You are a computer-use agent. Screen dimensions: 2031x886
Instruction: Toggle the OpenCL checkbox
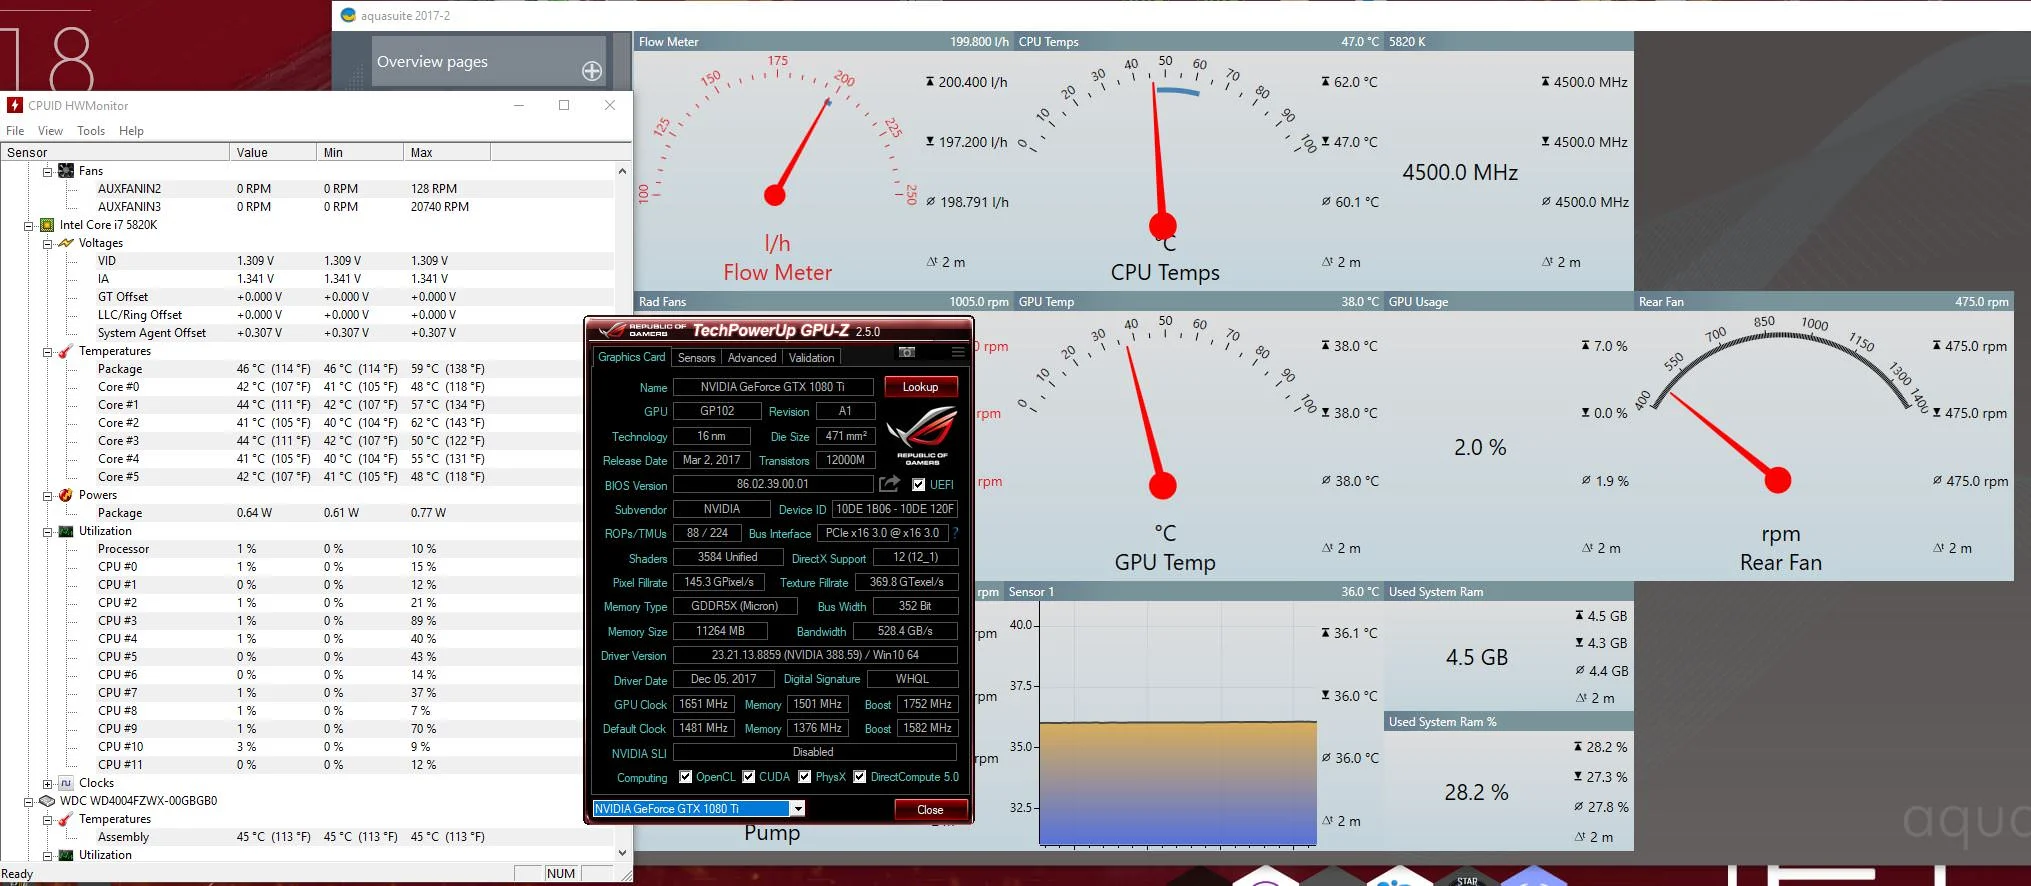[685, 777]
